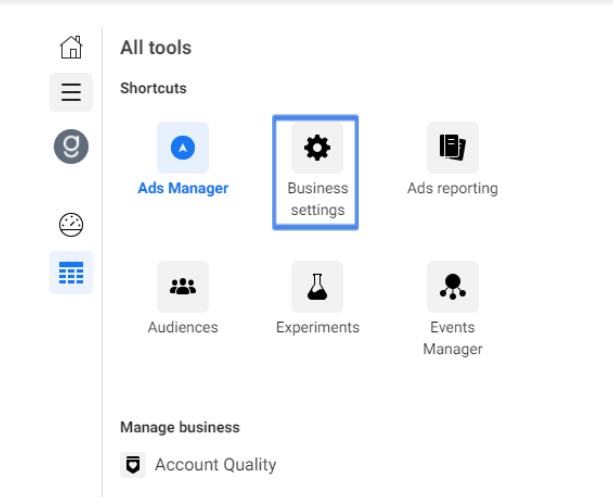This screenshot has height=497, width=613.
Task: Choose the Audiences label
Action: coord(183,327)
